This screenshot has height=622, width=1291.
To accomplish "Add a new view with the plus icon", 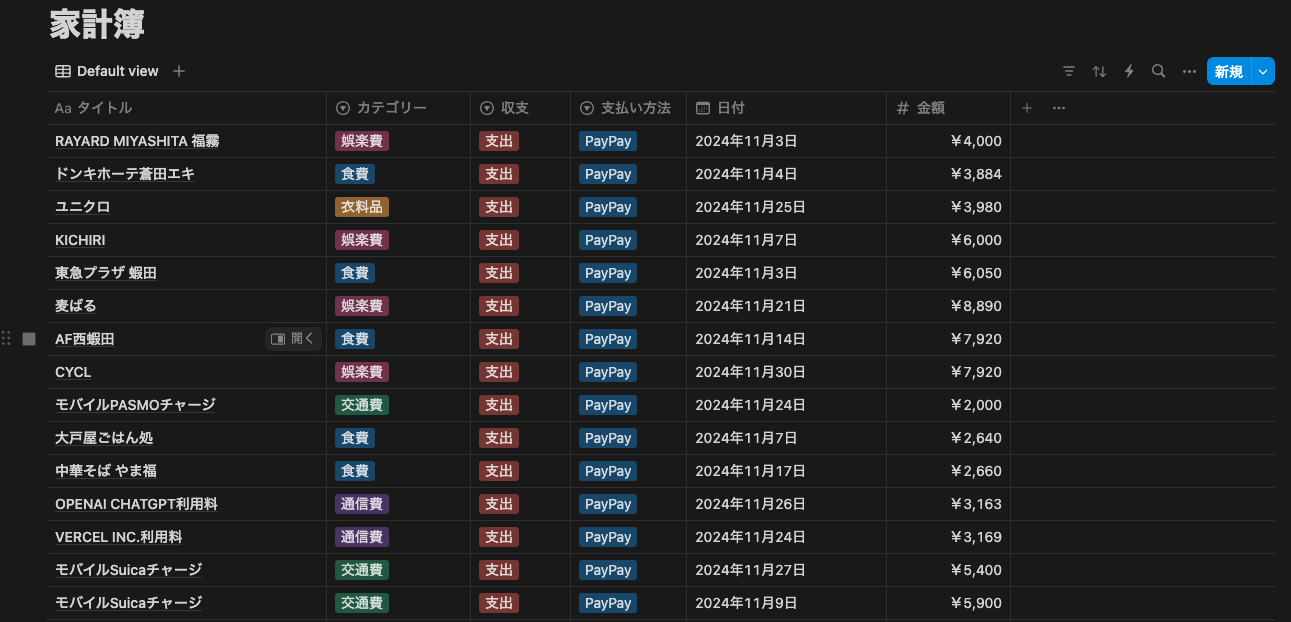I will coord(179,71).
